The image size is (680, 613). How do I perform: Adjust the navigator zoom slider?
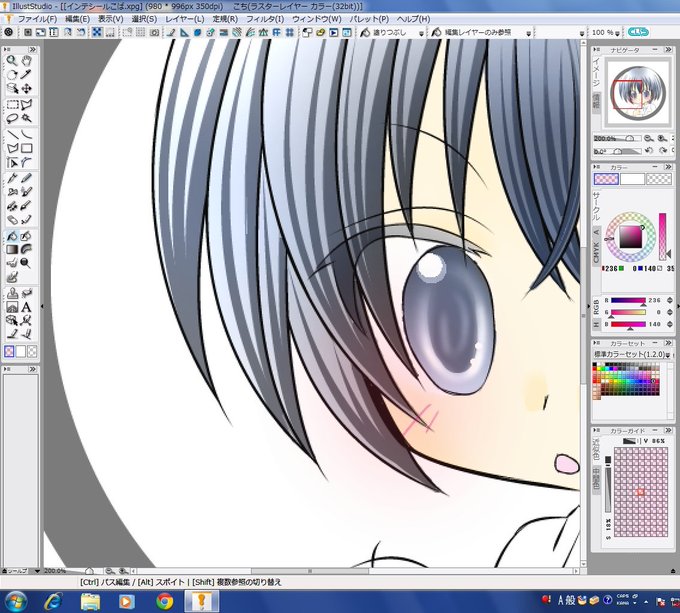(618, 138)
